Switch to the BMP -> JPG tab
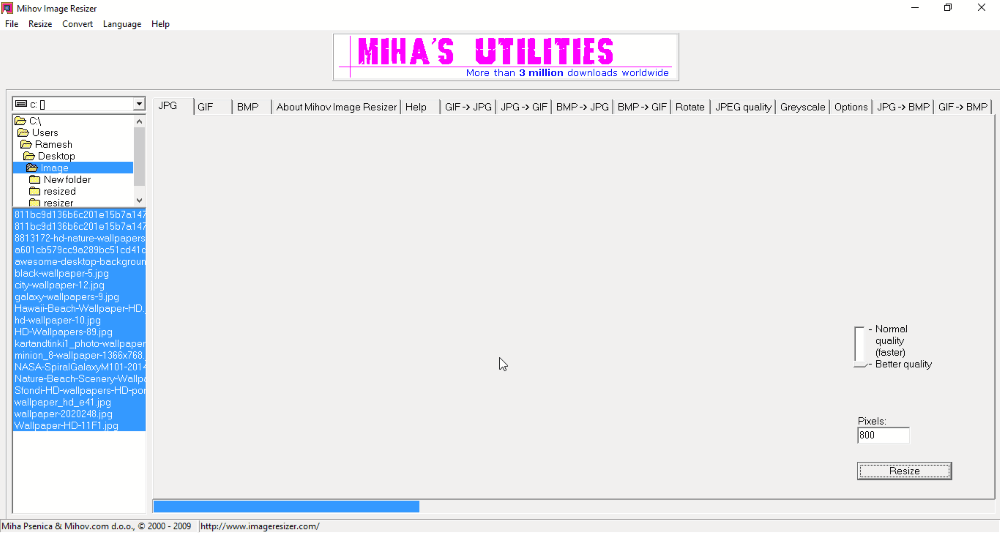The height and width of the screenshot is (533, 1000). (x=582, y=107)
